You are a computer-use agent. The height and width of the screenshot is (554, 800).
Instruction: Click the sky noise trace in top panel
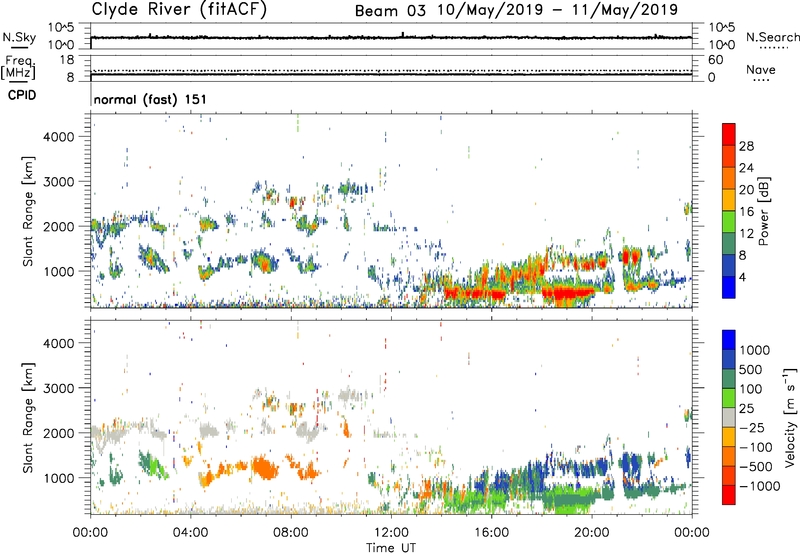click(x=391, y=37)
